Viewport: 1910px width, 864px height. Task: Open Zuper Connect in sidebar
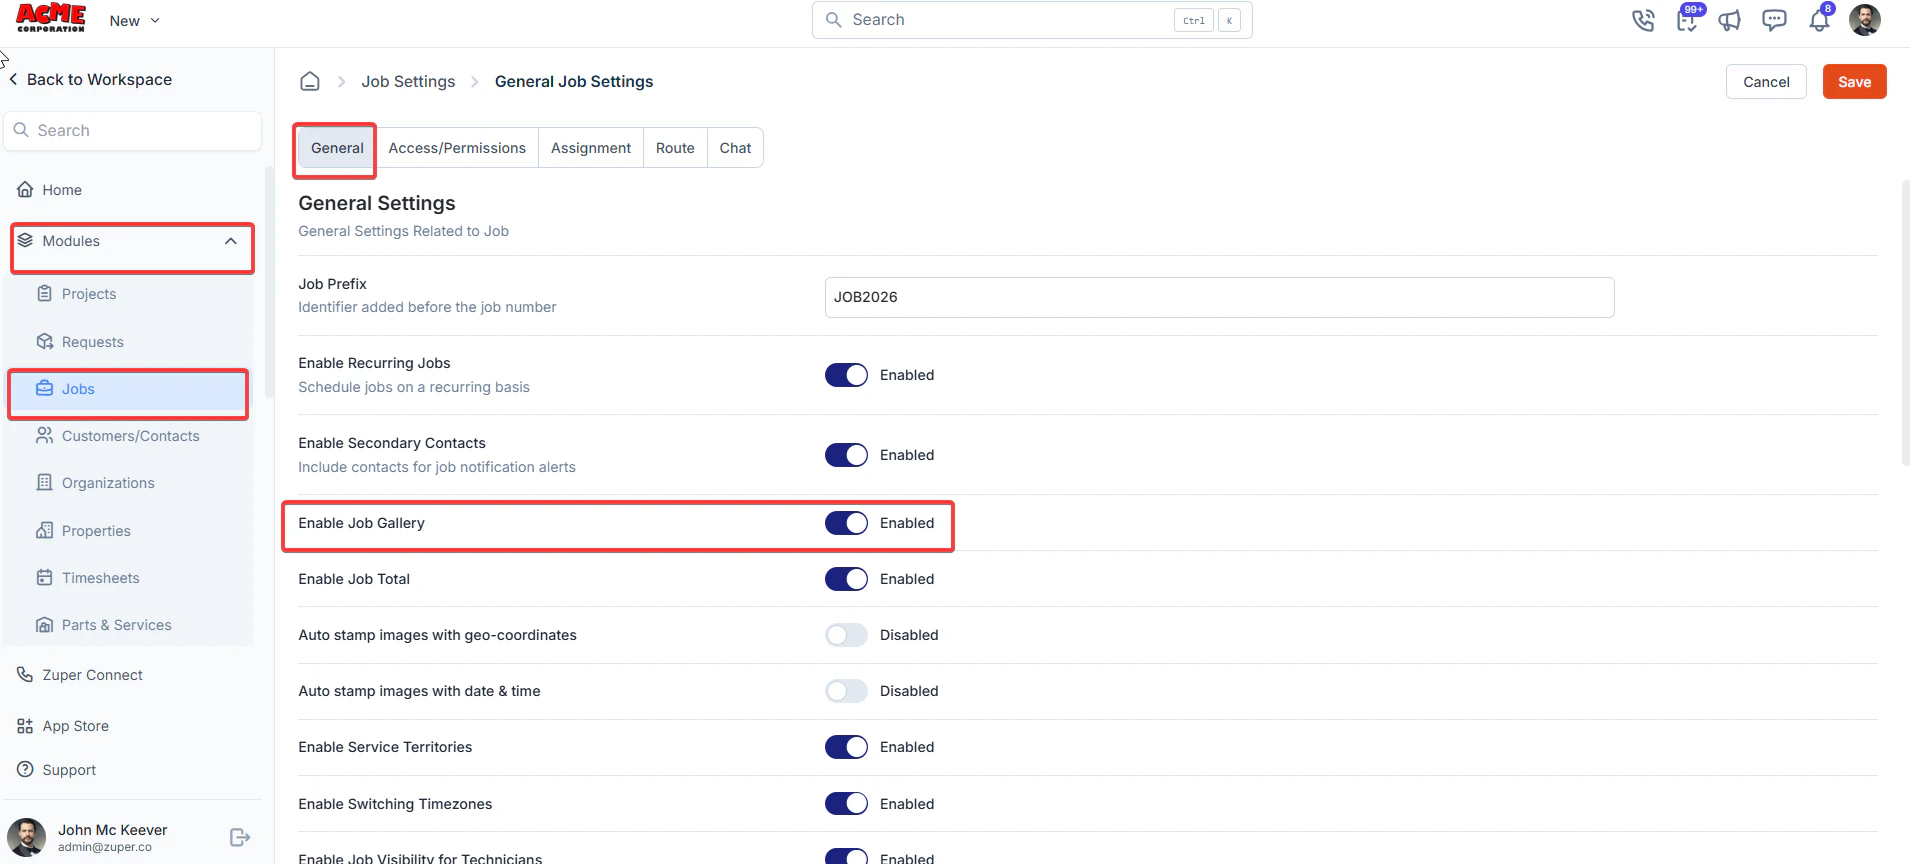click(92, 675)
